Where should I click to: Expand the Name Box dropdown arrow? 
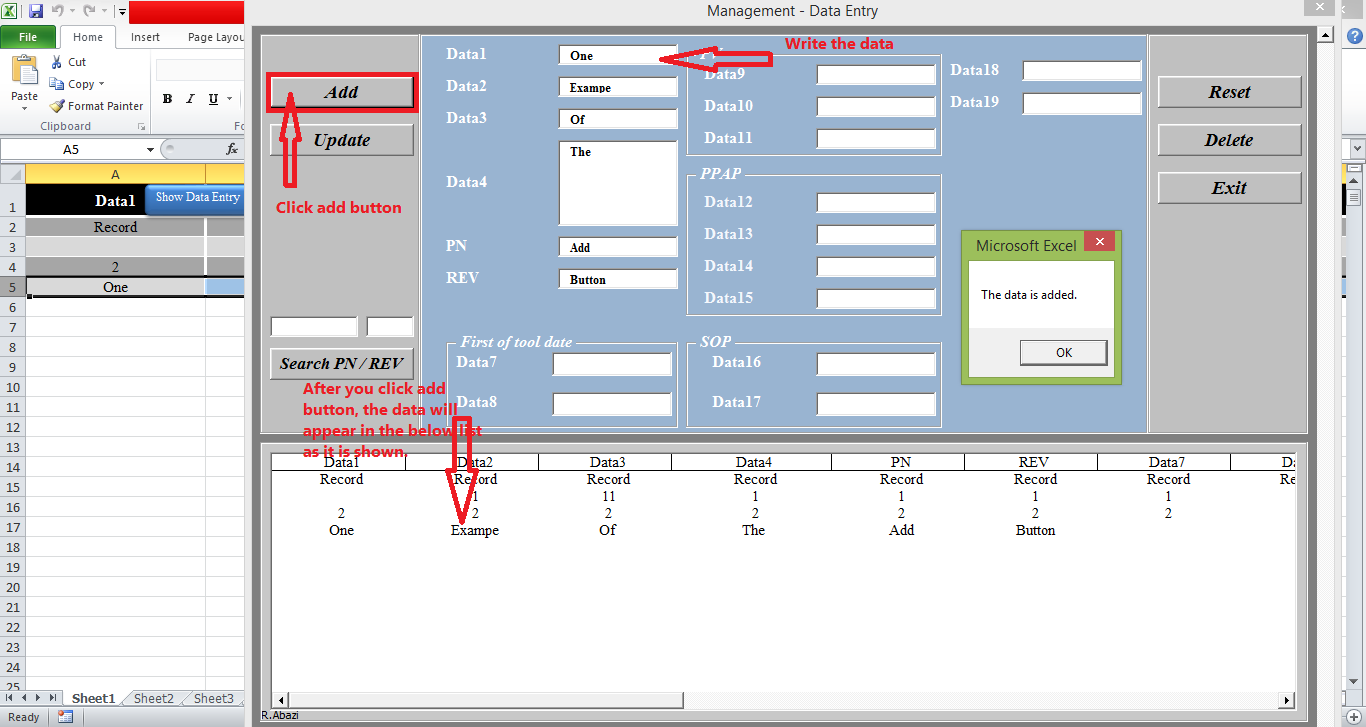click(x=150, y=149)
